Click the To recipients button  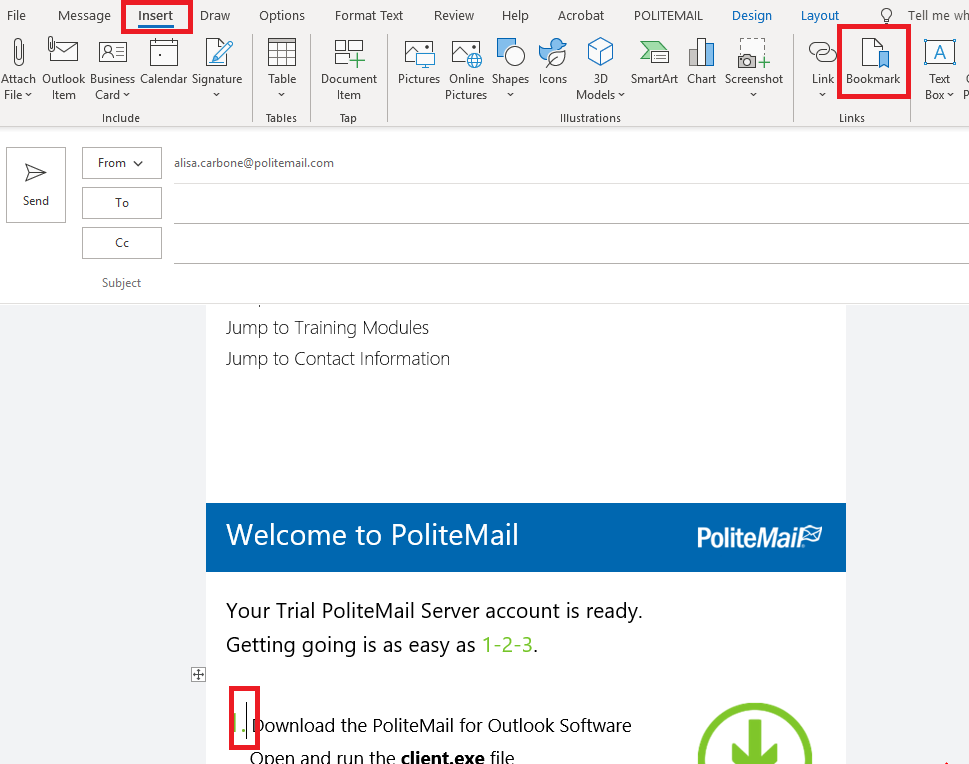(x=122, y=203)
